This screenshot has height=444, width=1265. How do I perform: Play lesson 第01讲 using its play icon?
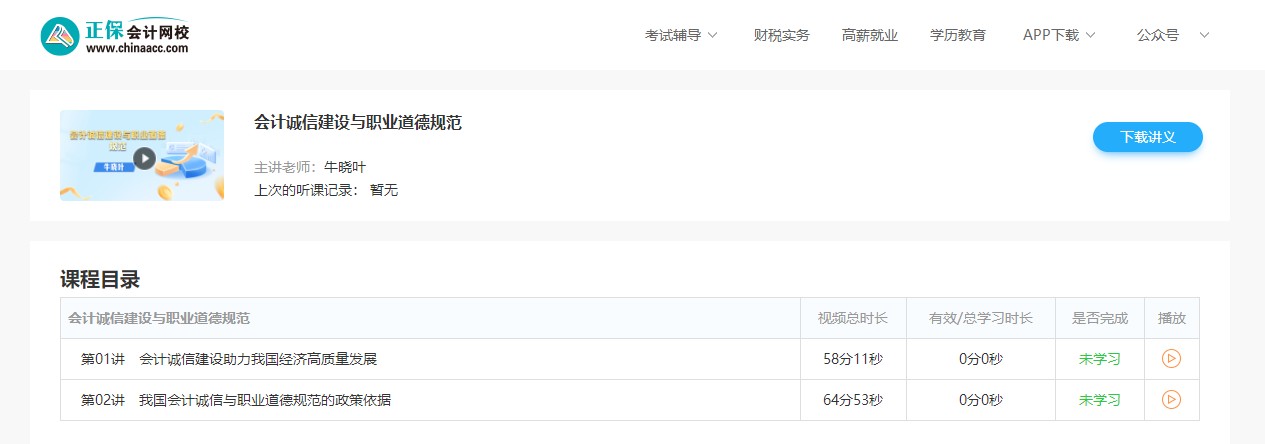tap(1171, 359)
